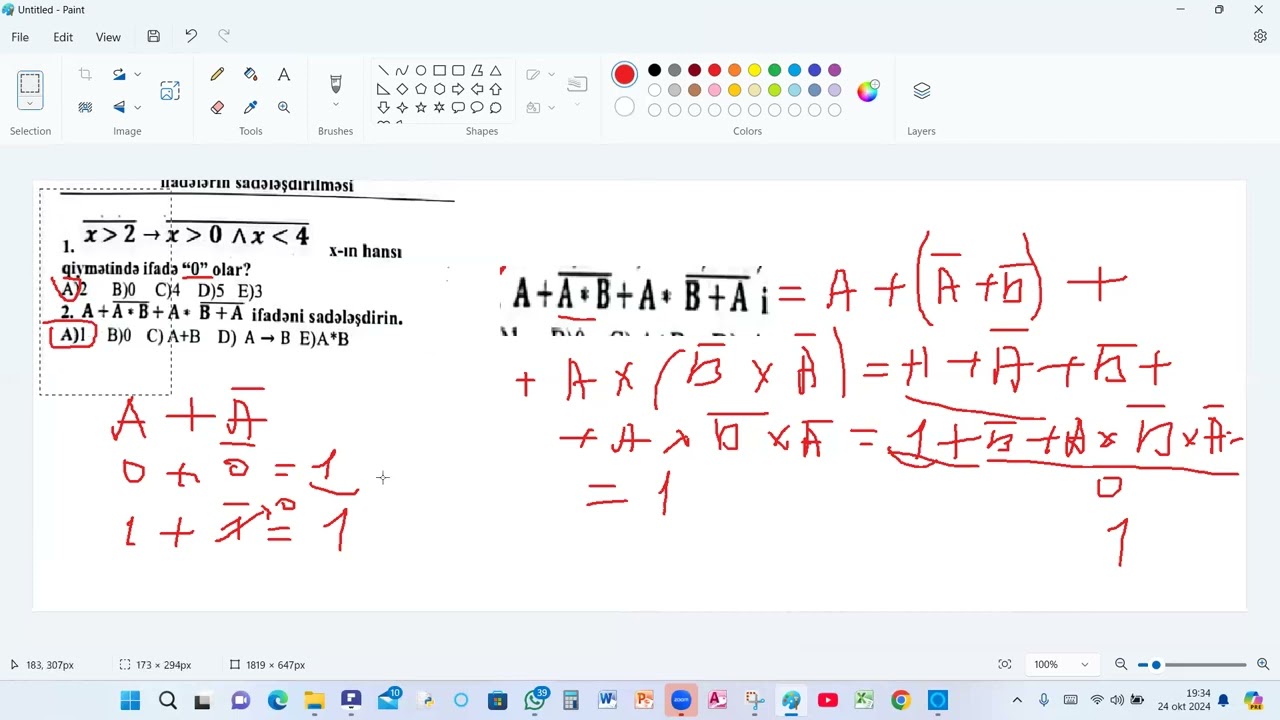Screen dimensions: 1280x720
Task: Click the zoom slider handle
Action: tap(1156, 664)
